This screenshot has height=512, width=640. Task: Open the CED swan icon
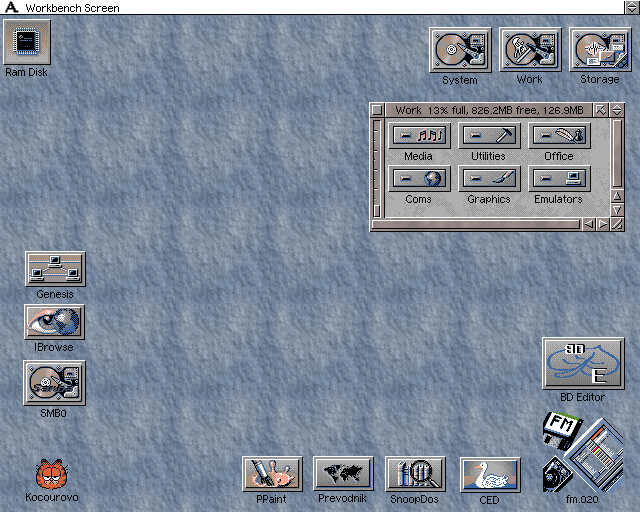[x=490, y=474]
